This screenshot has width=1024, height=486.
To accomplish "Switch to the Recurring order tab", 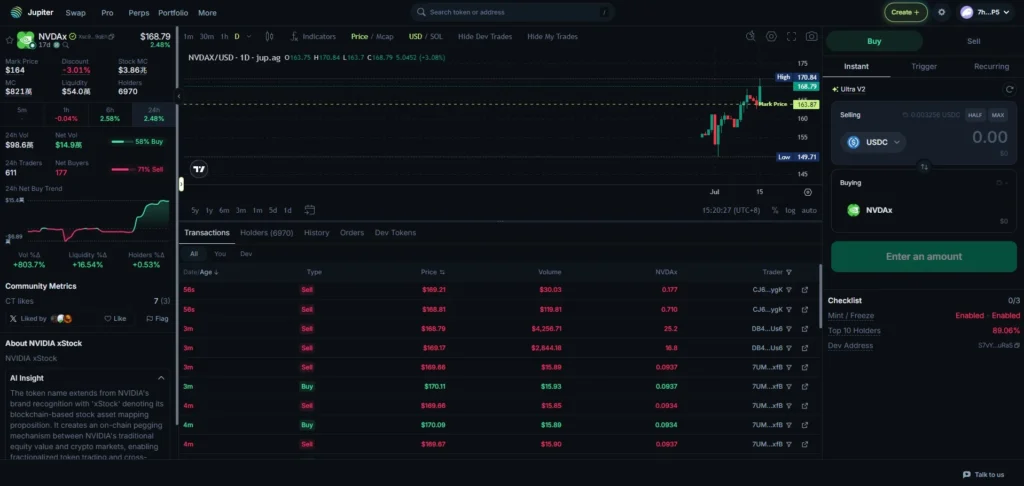I will click(991, 66).
